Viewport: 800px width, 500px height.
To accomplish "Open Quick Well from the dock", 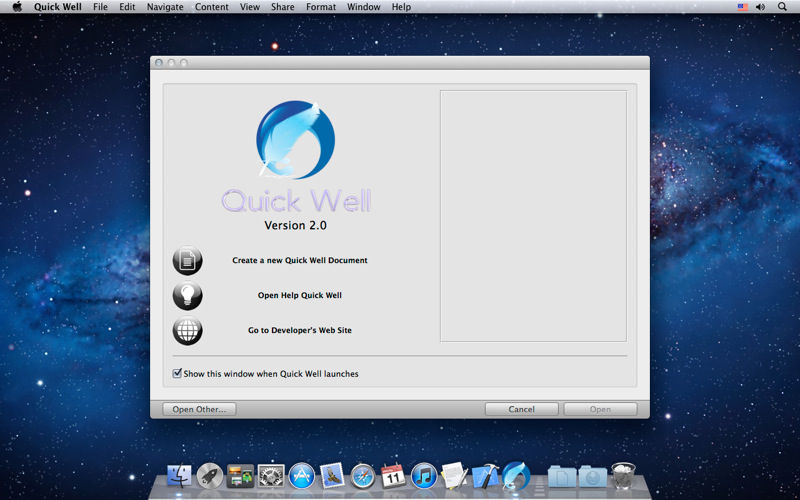I will [516, 475].
